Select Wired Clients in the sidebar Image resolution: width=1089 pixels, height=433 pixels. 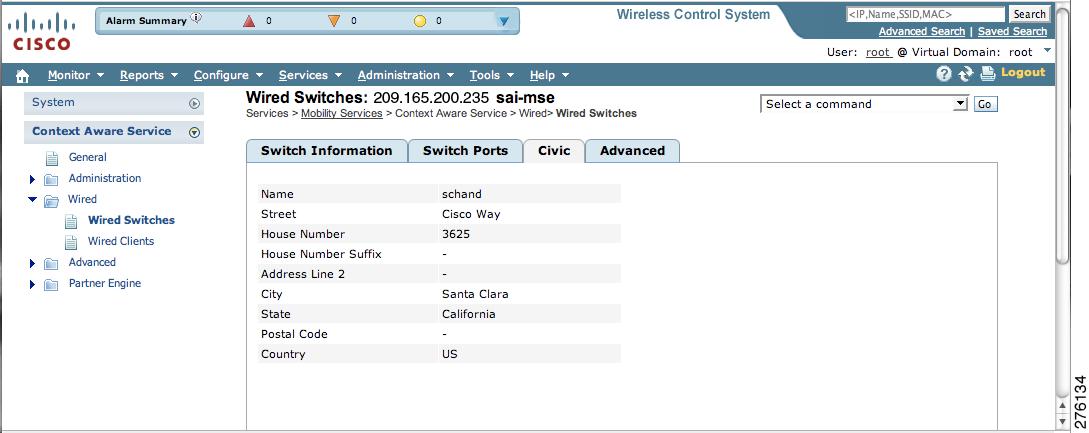point(121,241)
